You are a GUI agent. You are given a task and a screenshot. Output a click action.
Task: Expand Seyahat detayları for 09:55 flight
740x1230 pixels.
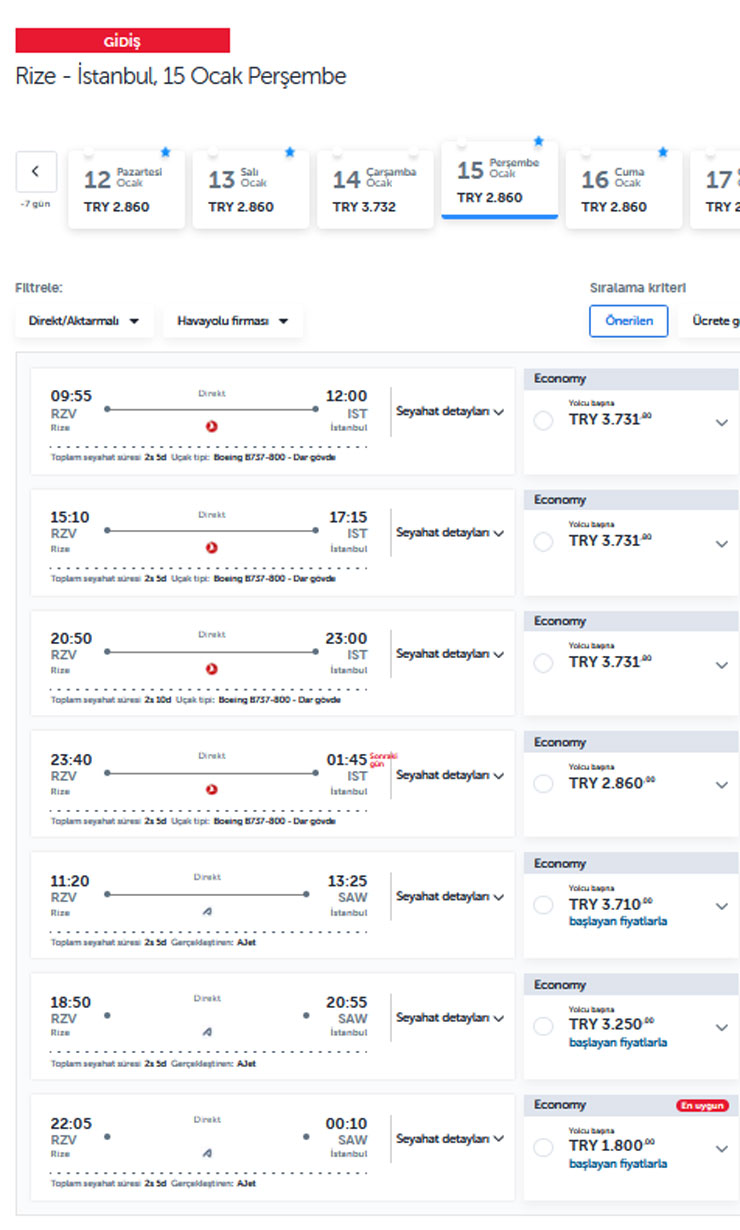coord(449,411)
